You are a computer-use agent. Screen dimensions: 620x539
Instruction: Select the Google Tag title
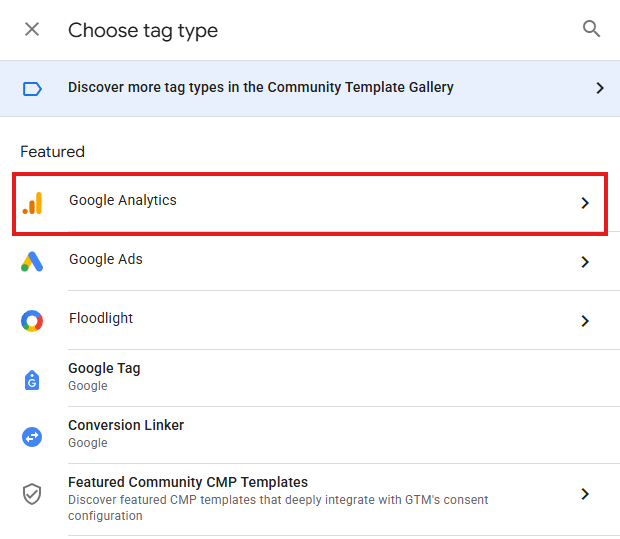104,369
